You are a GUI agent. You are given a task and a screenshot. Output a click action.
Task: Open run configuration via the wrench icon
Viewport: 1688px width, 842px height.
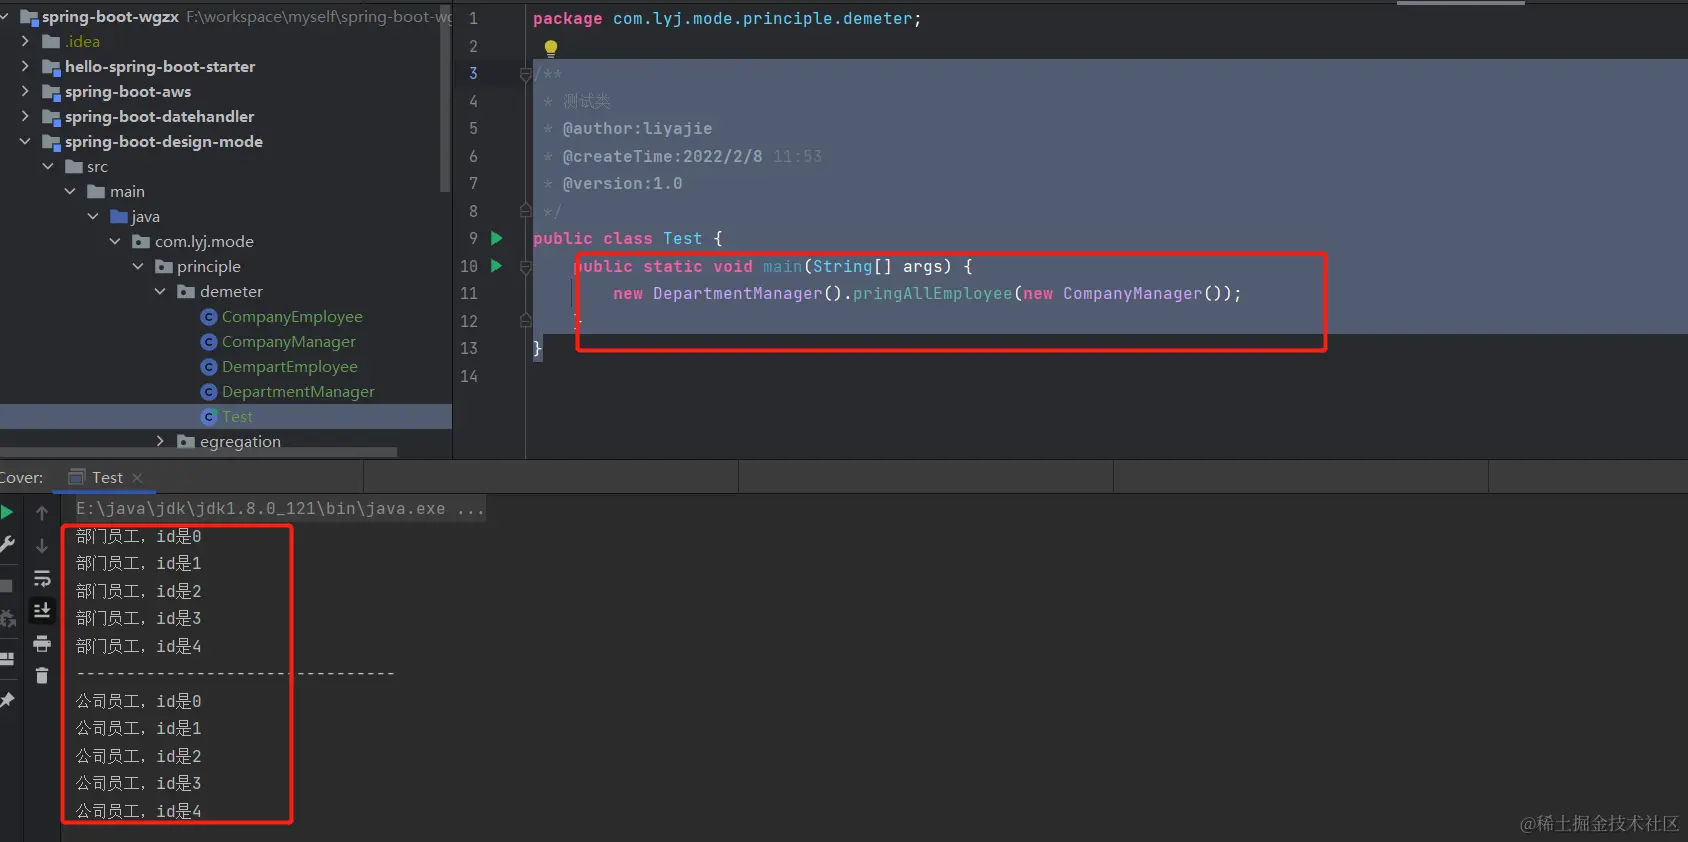[x=6, y=545]
